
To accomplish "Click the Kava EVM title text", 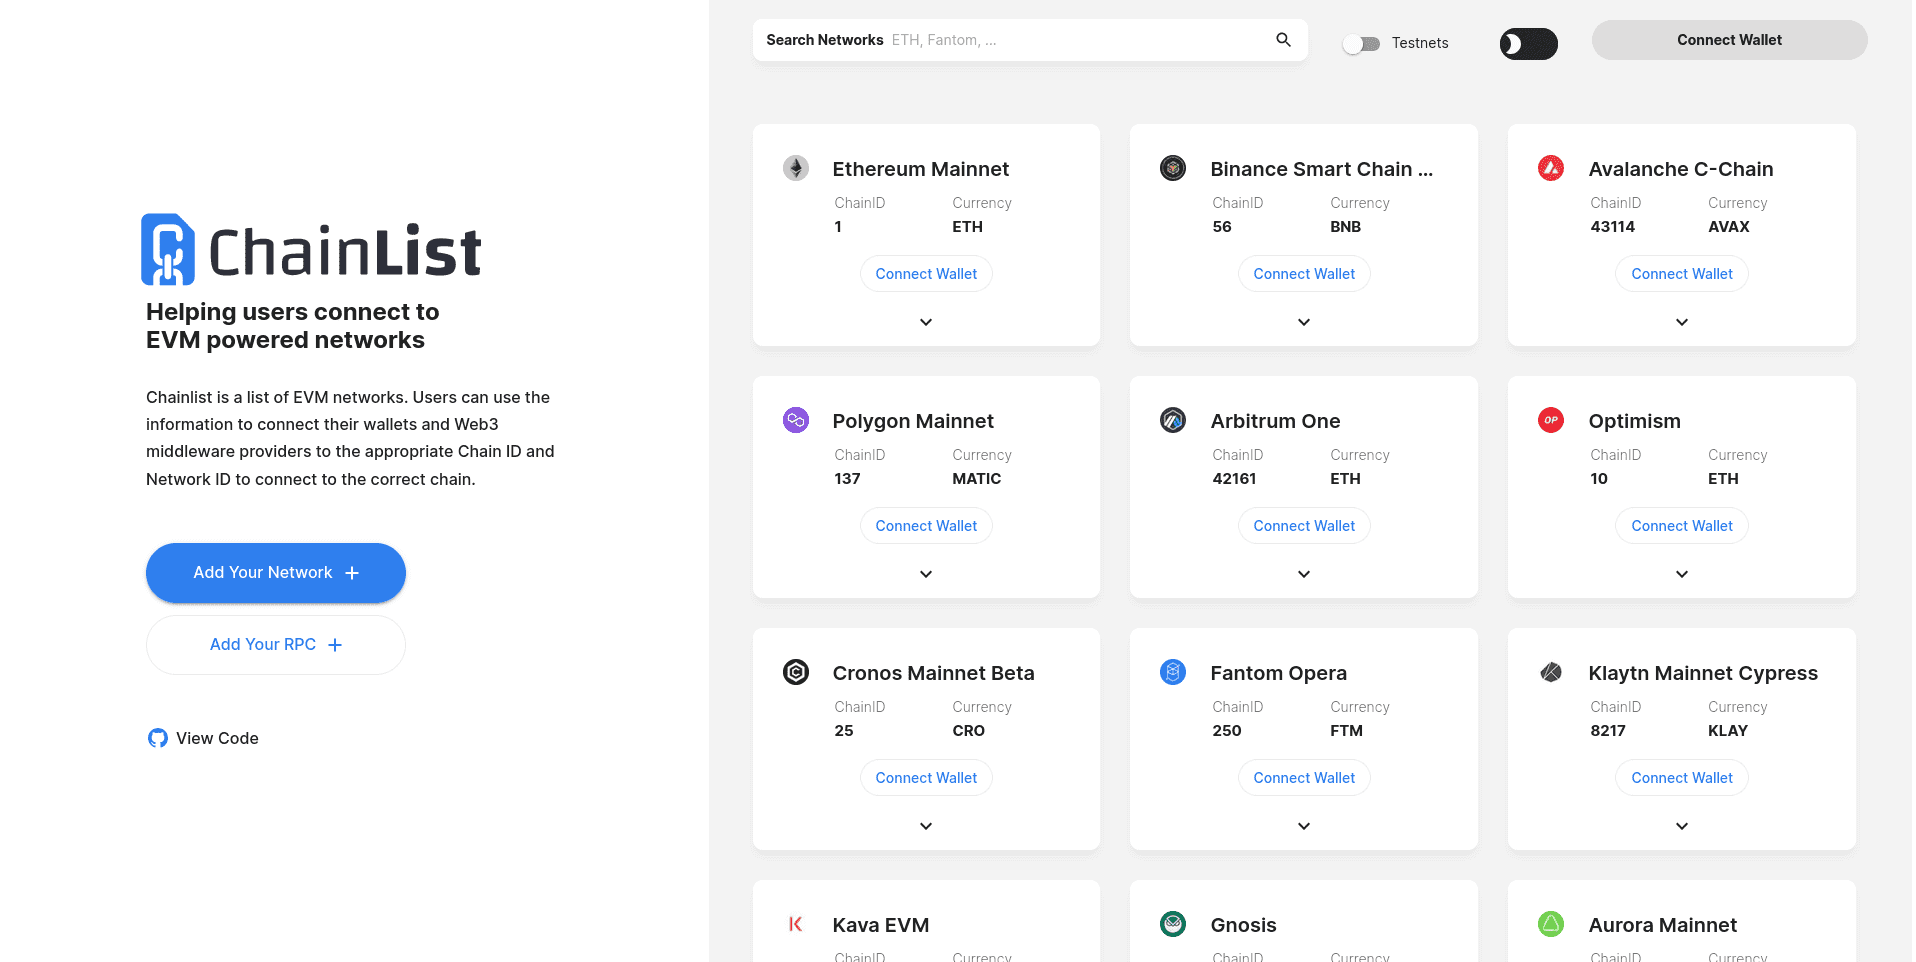I will click(881, 925).
